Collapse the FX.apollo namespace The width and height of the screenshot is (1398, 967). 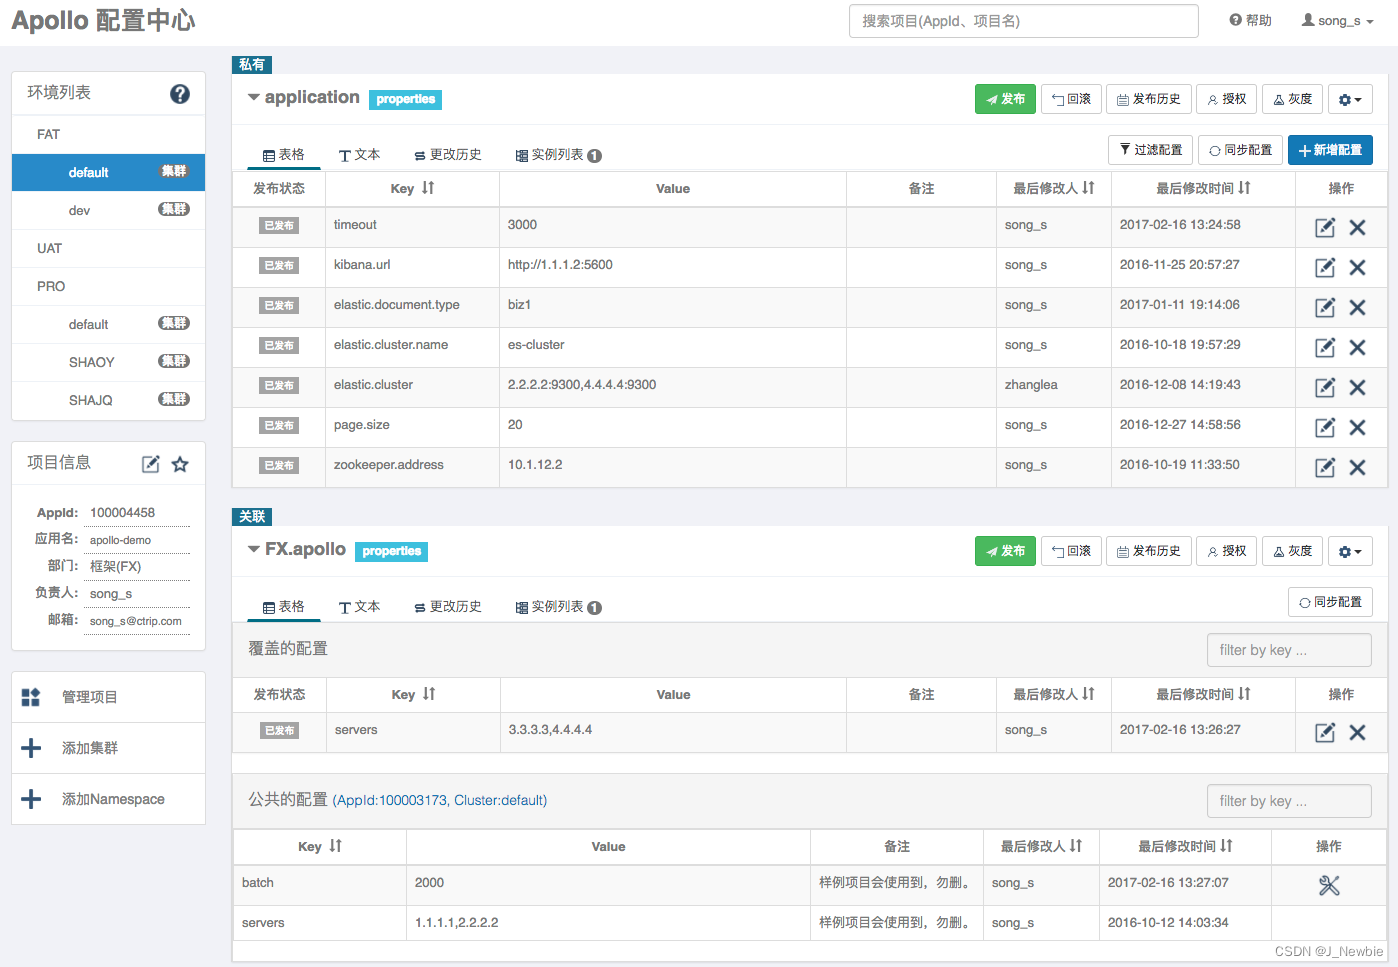(254, 549)
